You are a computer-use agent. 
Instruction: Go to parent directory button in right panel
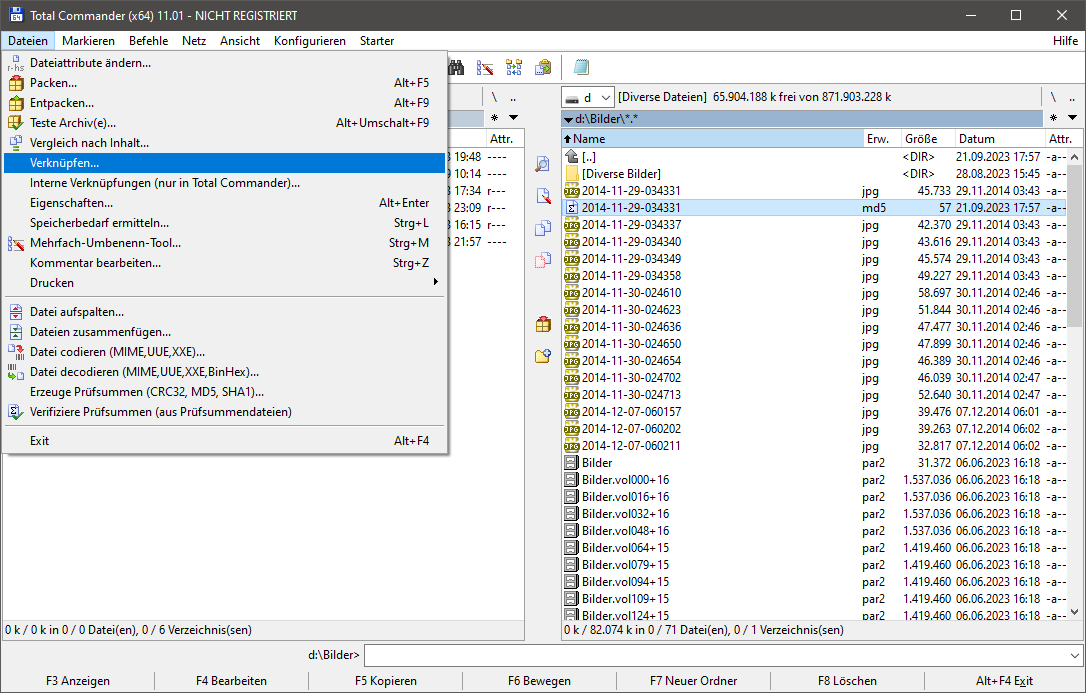pos(1072,98)
